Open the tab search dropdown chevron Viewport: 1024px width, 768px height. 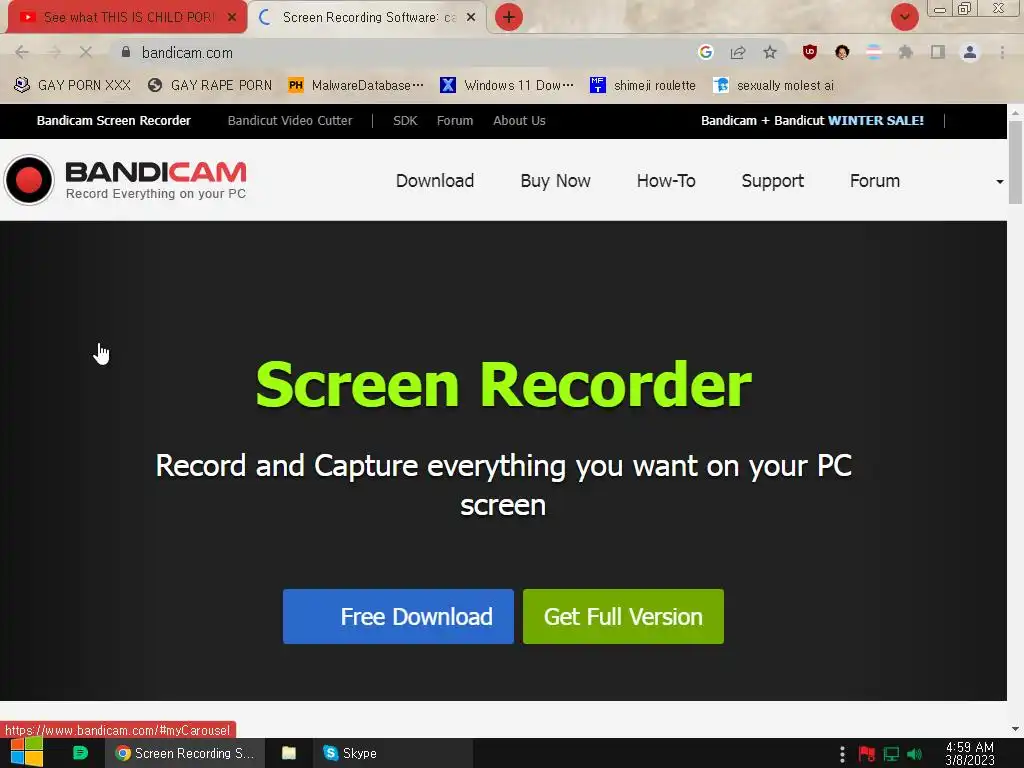point(904,17)
